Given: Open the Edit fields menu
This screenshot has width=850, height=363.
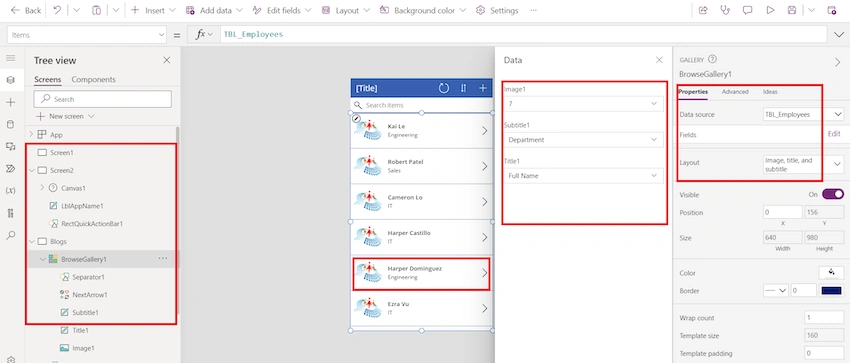Looking at the screenshot, I should click(282, 10).
